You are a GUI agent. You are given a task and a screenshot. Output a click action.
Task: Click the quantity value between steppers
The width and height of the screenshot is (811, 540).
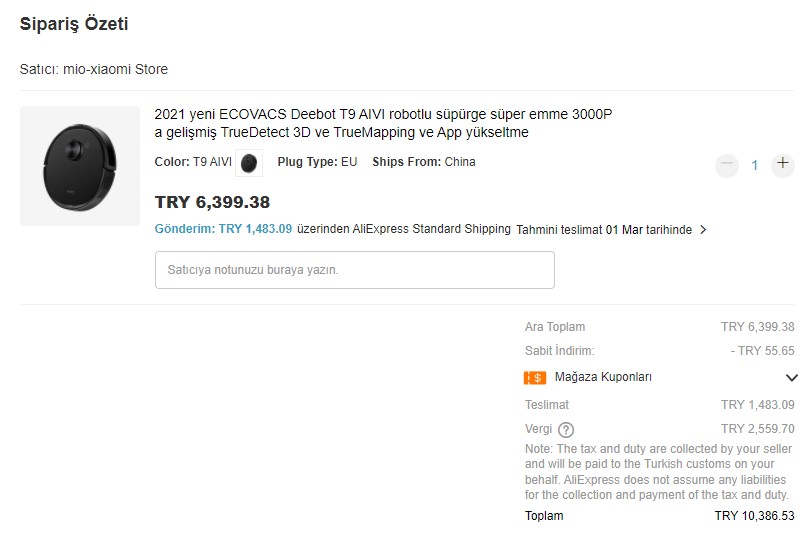[755, 165]
